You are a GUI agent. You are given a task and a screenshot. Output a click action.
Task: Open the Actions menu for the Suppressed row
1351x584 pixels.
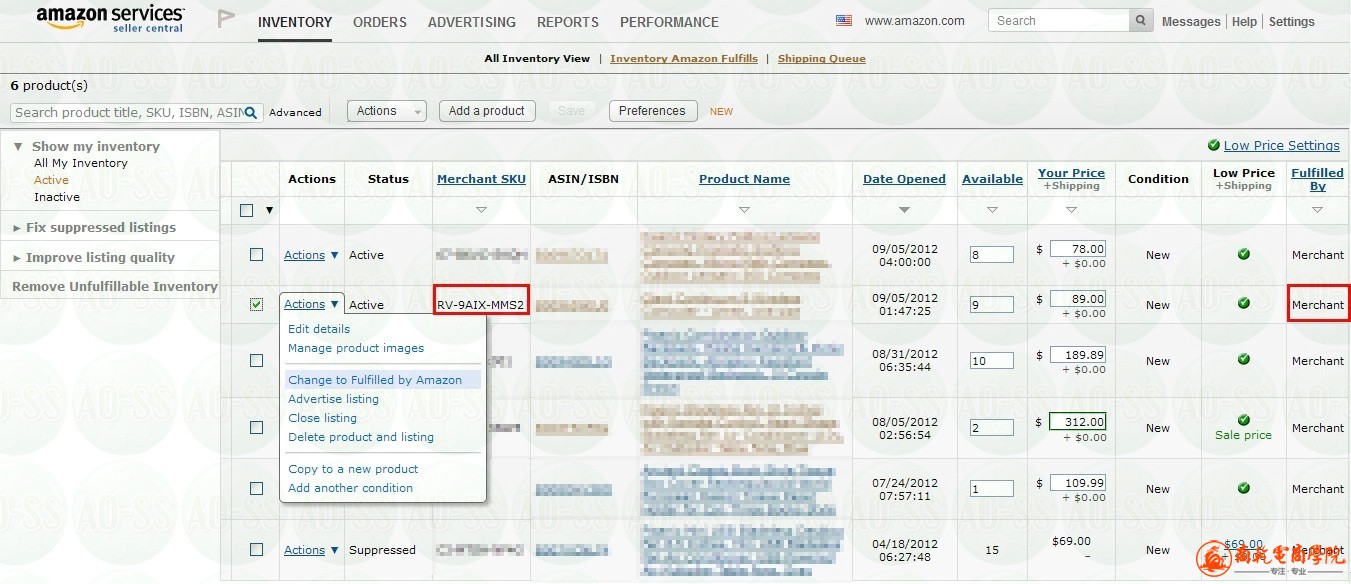(311, 550)
